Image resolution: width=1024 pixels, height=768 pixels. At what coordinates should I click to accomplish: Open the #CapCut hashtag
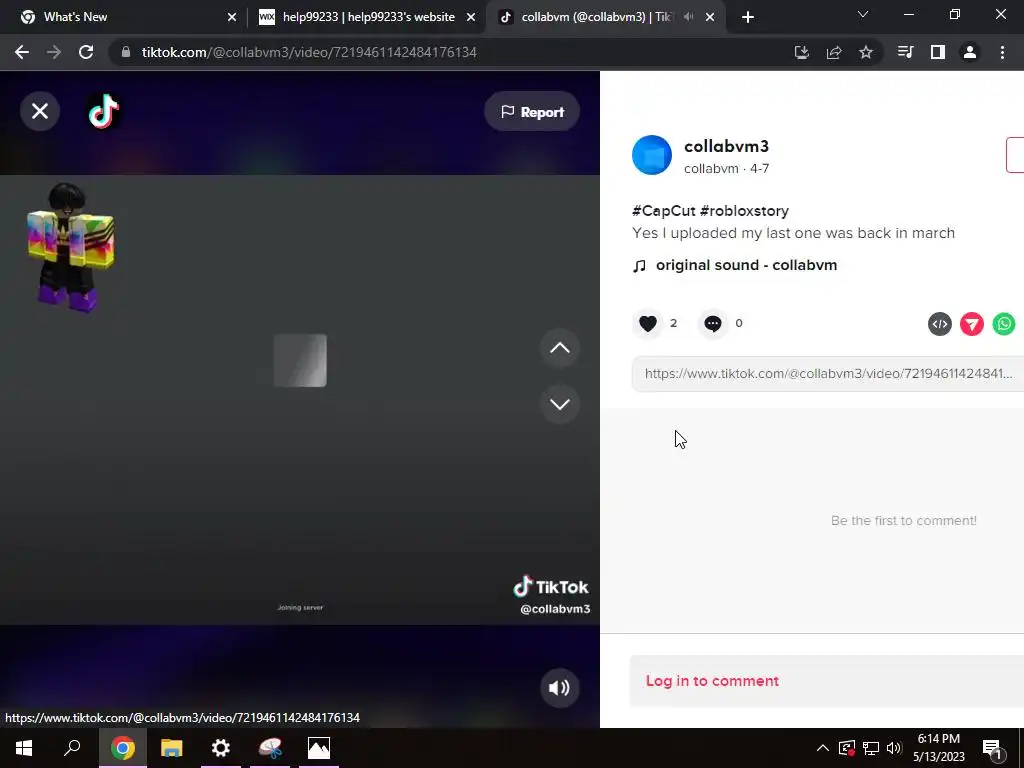(x=664, y=211)
